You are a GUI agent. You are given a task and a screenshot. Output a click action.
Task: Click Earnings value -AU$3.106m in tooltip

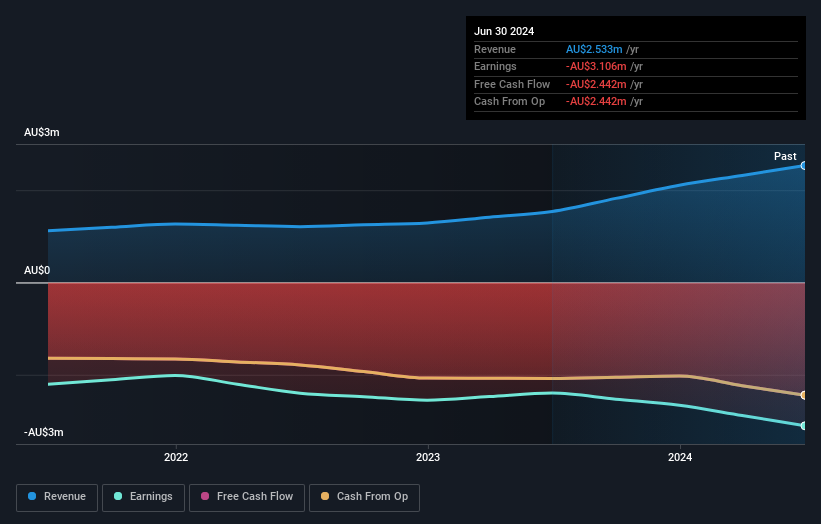[596, 66]
